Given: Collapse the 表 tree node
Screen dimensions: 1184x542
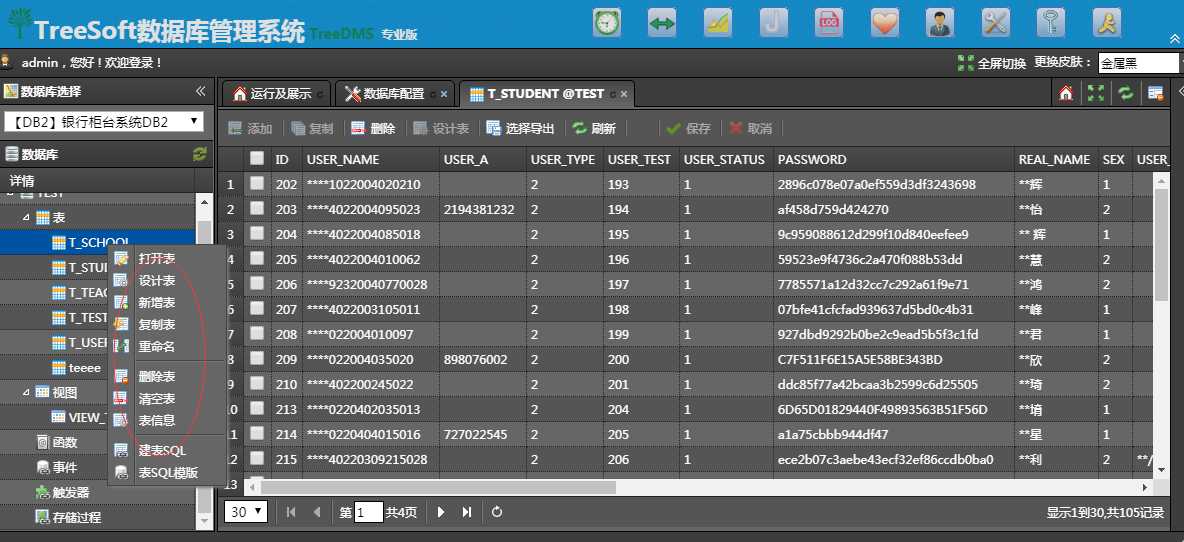Looking at the screenshot, I should coord(26,217).
